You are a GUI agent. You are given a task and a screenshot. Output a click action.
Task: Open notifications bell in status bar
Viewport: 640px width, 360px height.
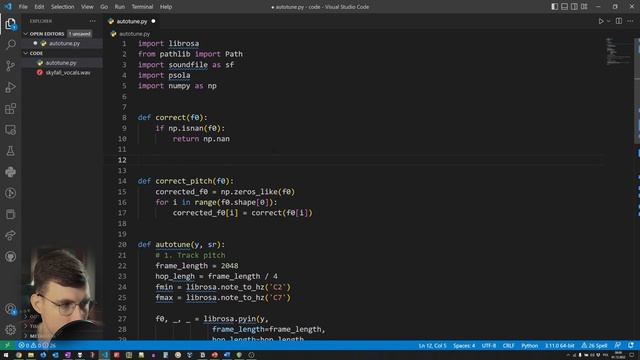pyautogui.click(x=631, y=345)
